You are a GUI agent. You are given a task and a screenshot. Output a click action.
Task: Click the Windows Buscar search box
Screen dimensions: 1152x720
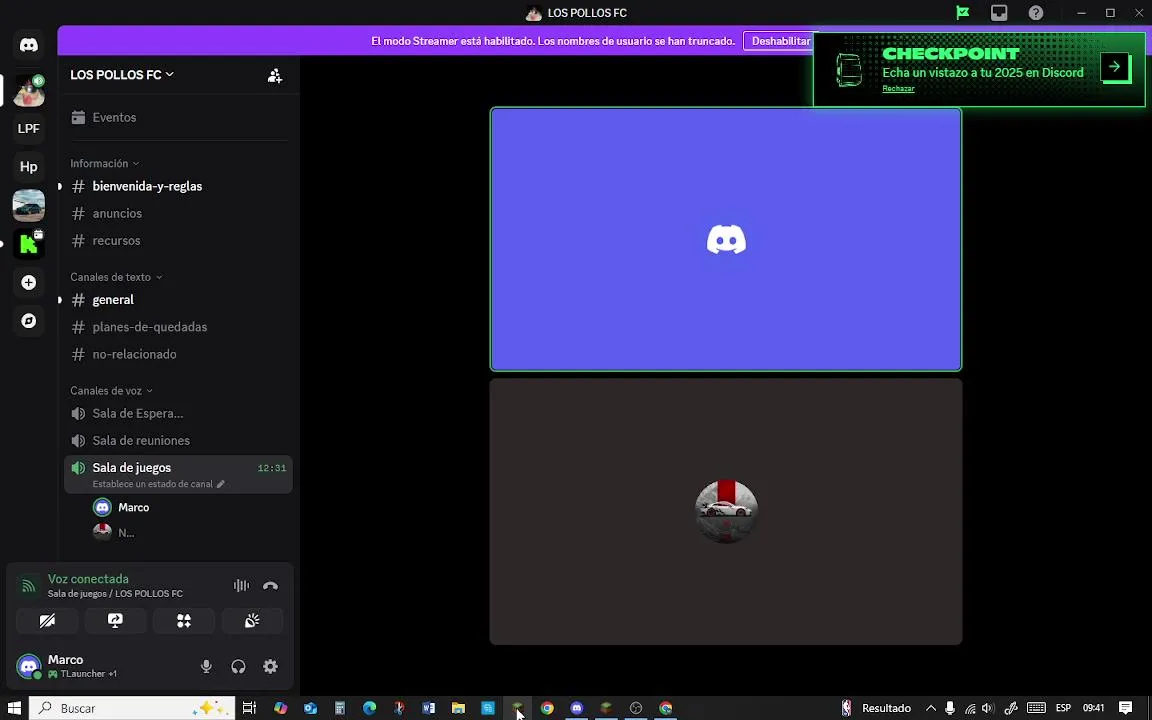(x=132, y=708)
